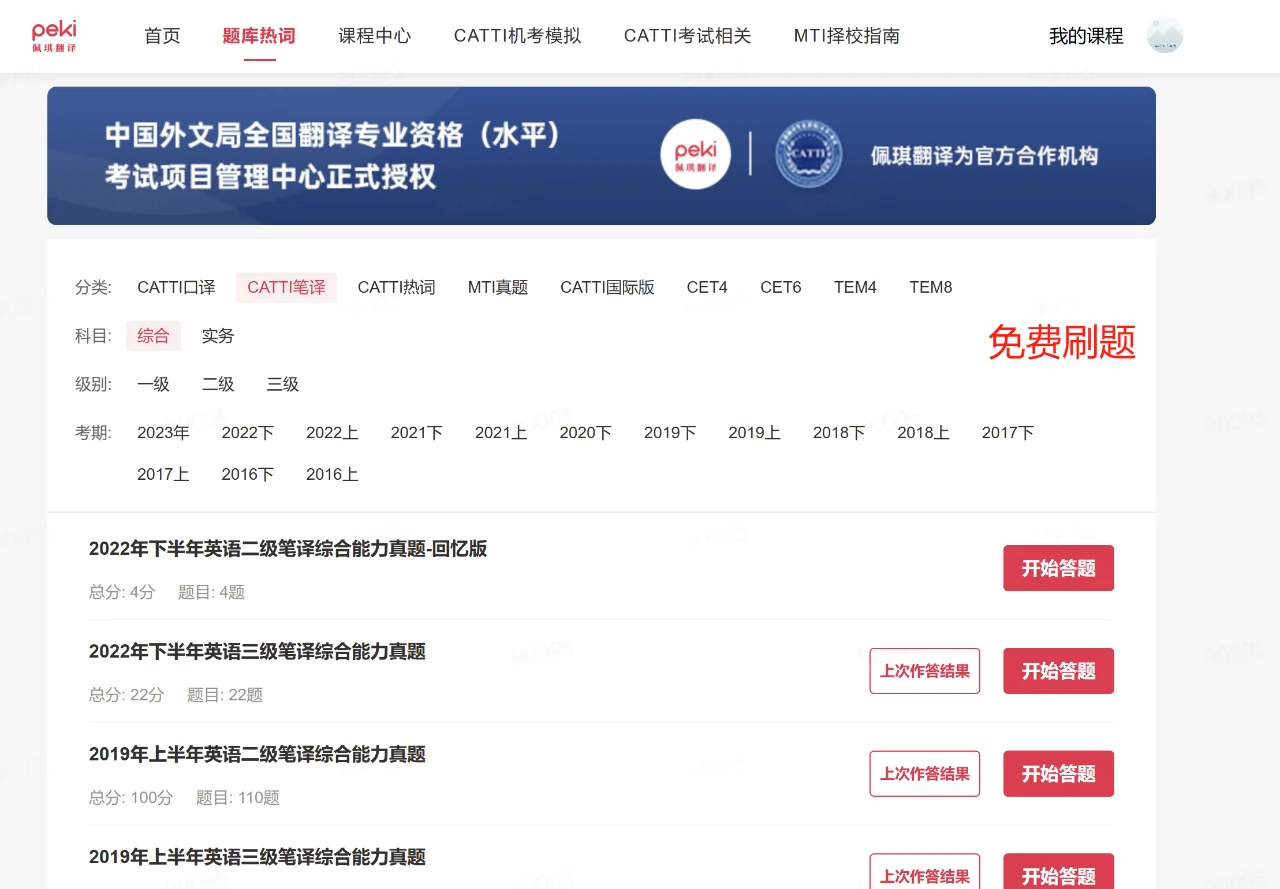
Task: Click the CATTI emblem on the banner
Action: (808, 154)
